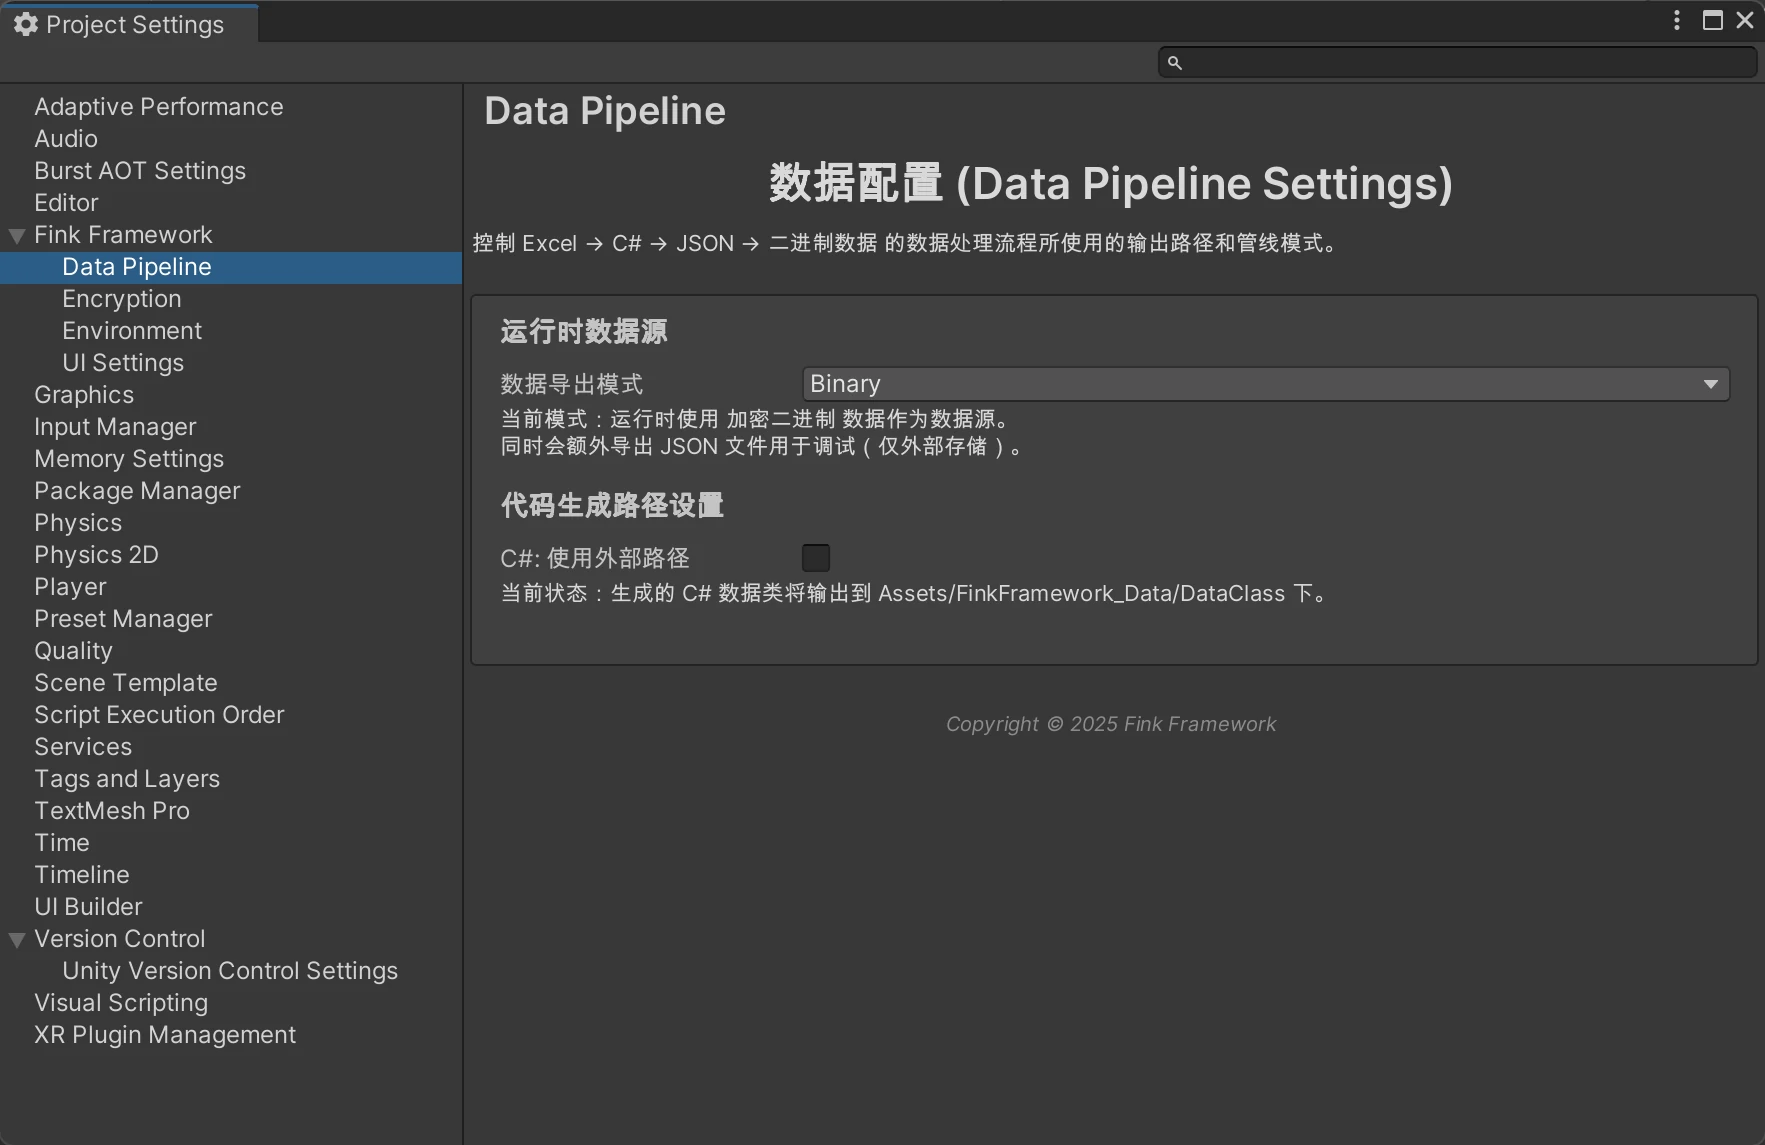The width and height of the screenshot is (1765, 1145).
Task: Click the magnifier icon in search box
Action: point(1175,63)
